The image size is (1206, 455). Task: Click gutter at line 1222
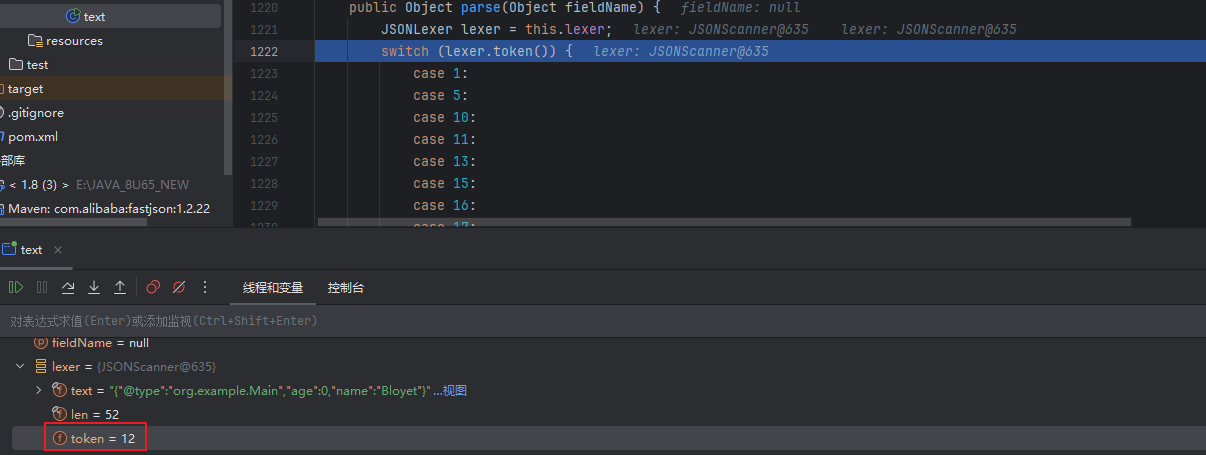tap(265, 51)
